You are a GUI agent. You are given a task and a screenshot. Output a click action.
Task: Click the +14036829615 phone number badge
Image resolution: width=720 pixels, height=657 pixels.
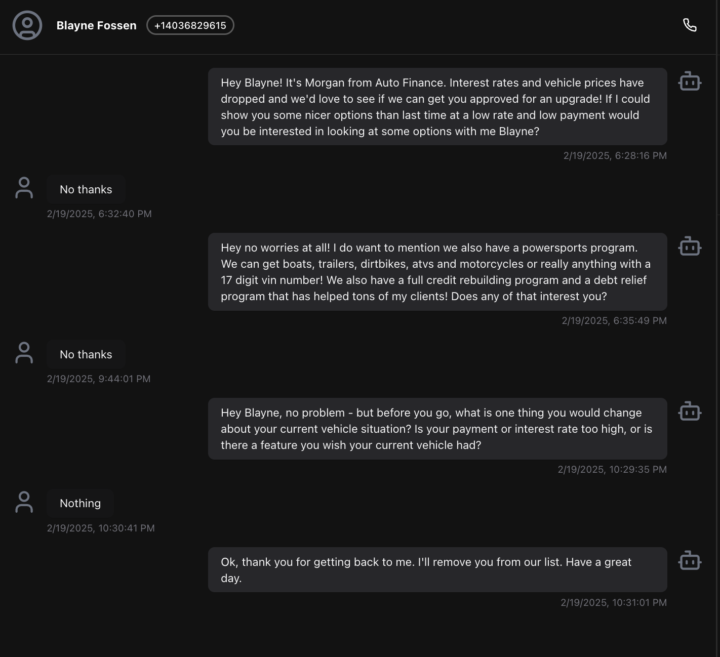[190, 25]
